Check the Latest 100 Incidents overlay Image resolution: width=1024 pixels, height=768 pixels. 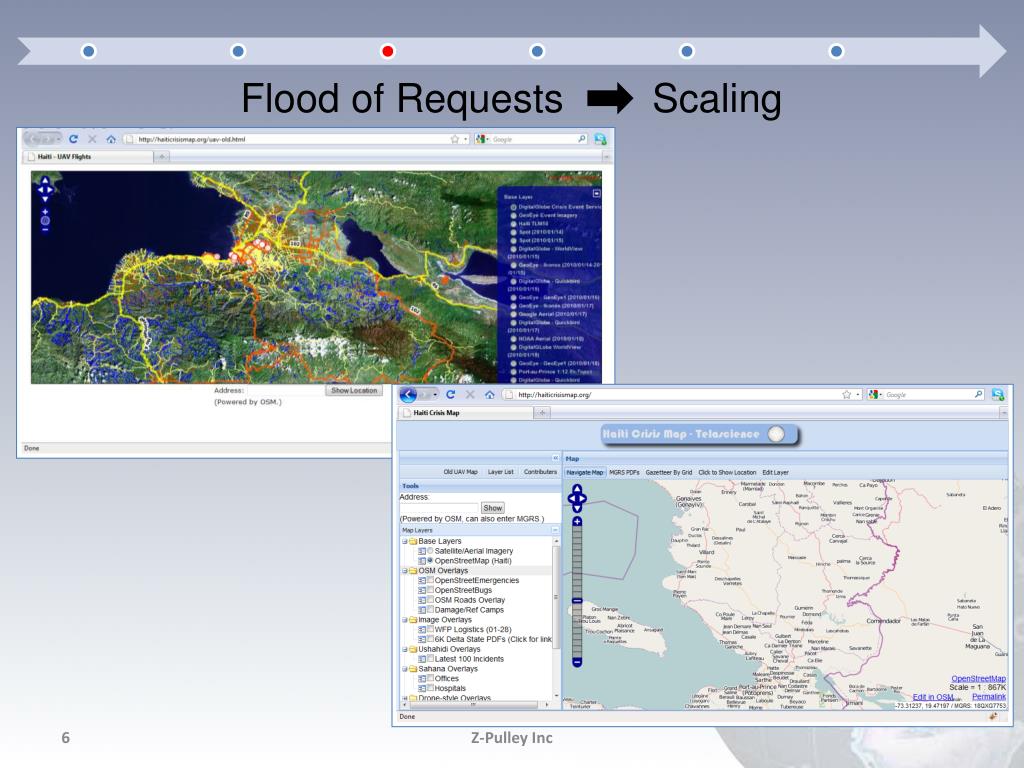[430, 658]
